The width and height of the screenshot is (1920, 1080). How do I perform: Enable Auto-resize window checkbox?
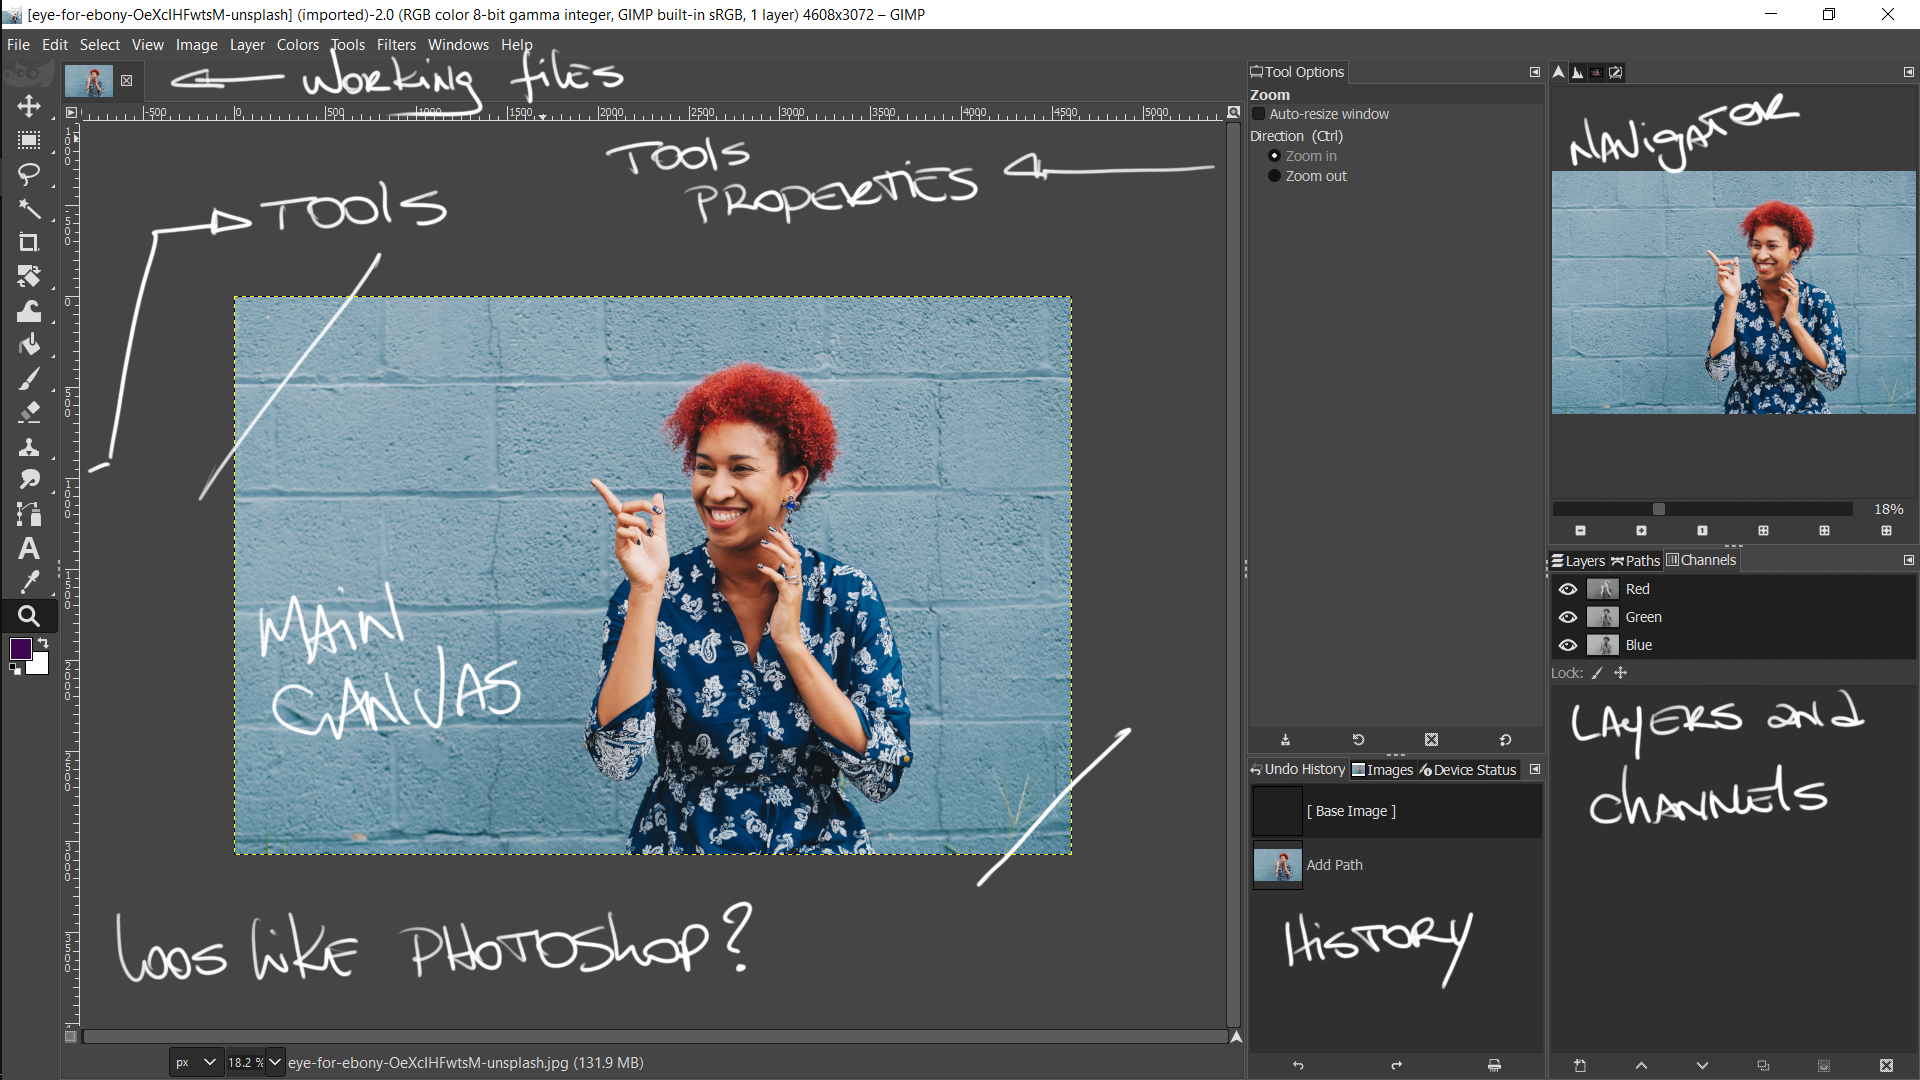1259,114
